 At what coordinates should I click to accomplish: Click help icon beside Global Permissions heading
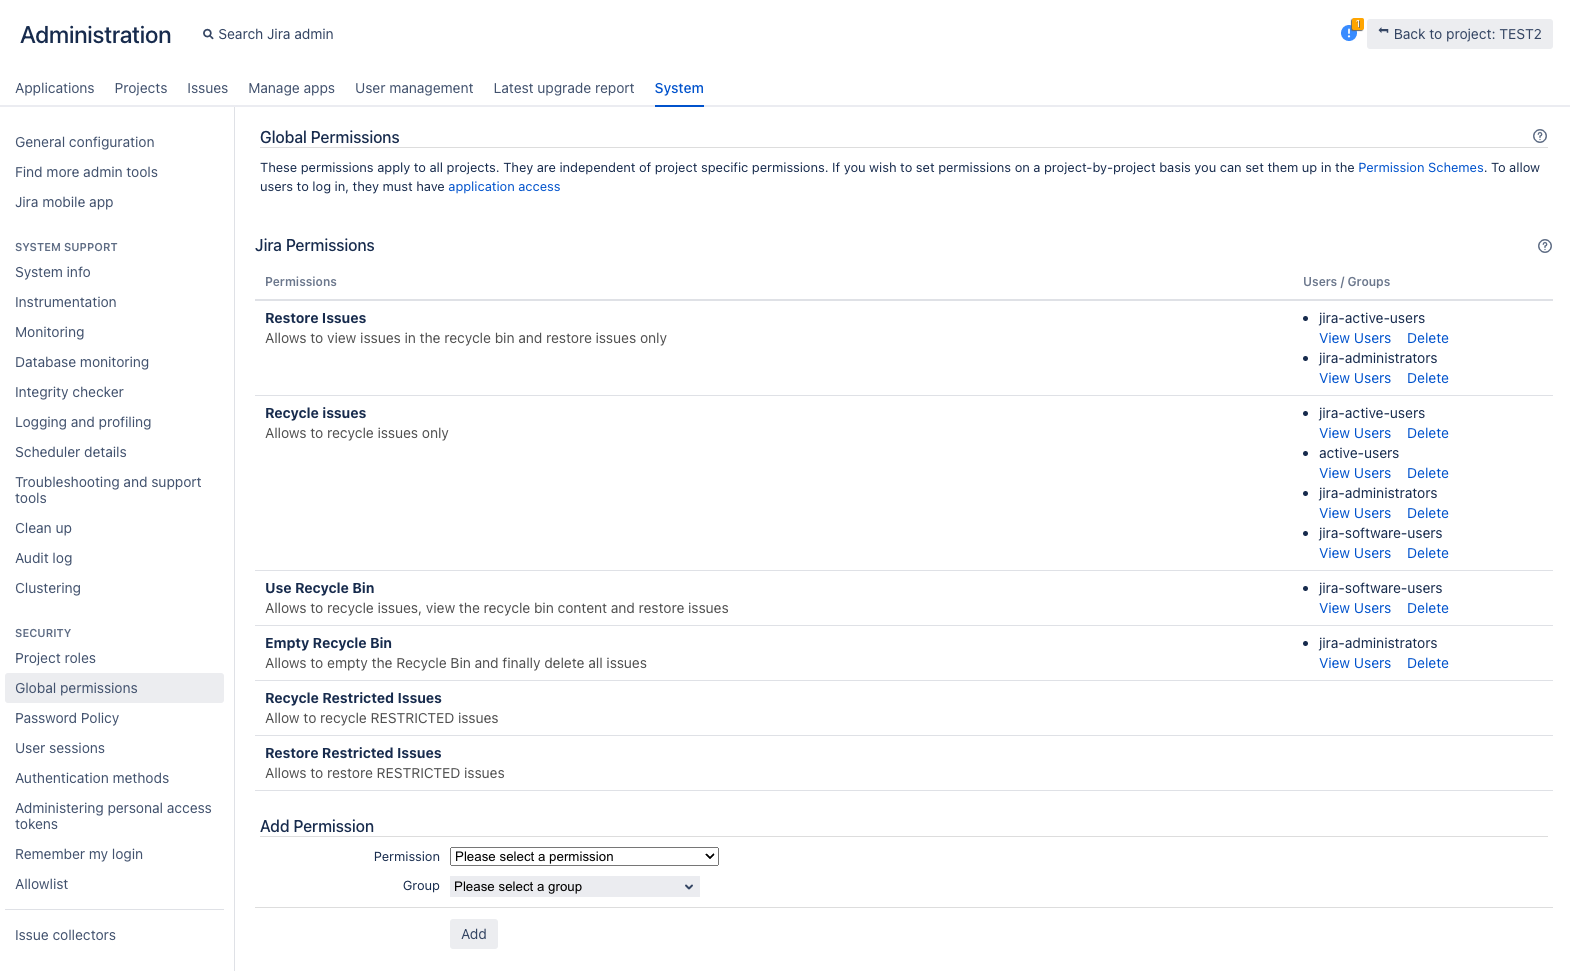point(1539,136)
